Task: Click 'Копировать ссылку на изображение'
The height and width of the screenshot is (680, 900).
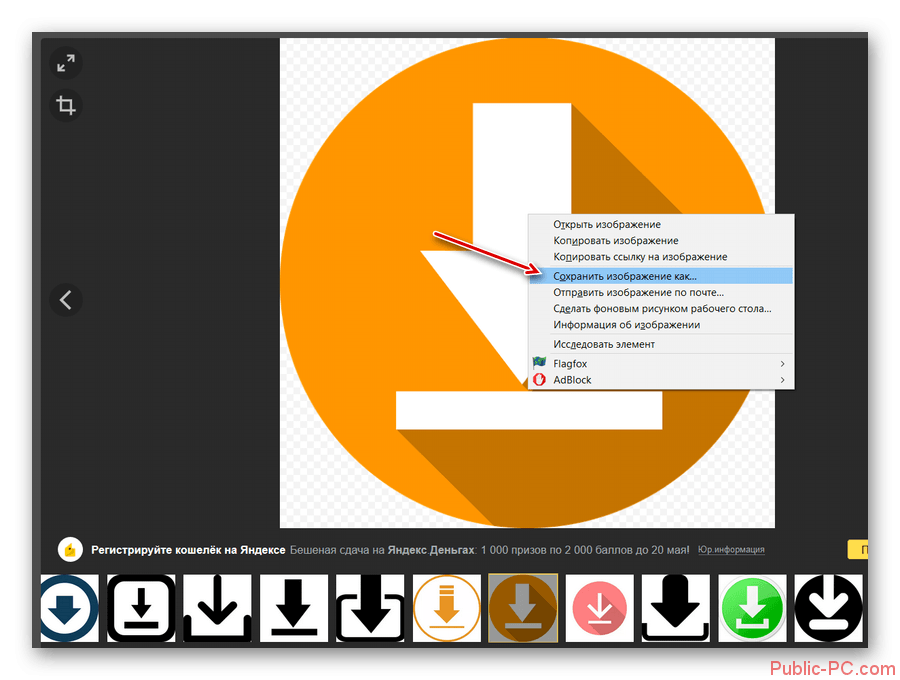Action: [x=640, y=257]
